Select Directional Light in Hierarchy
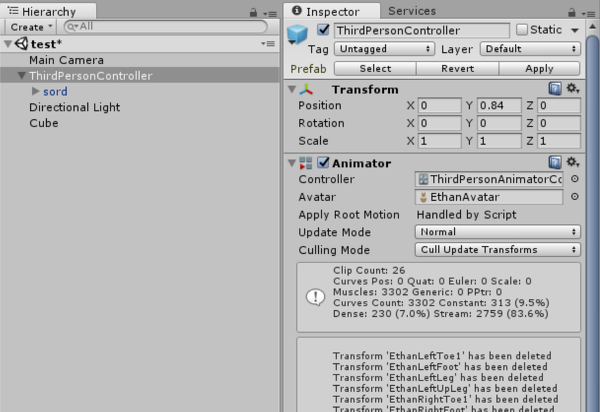Screen dimensions: 600x412 tap(75, 107)
